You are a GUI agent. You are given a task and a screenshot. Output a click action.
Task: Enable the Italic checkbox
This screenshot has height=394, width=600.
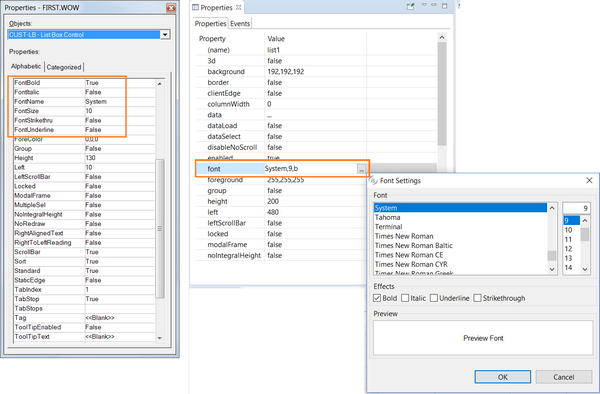[405, 298]
